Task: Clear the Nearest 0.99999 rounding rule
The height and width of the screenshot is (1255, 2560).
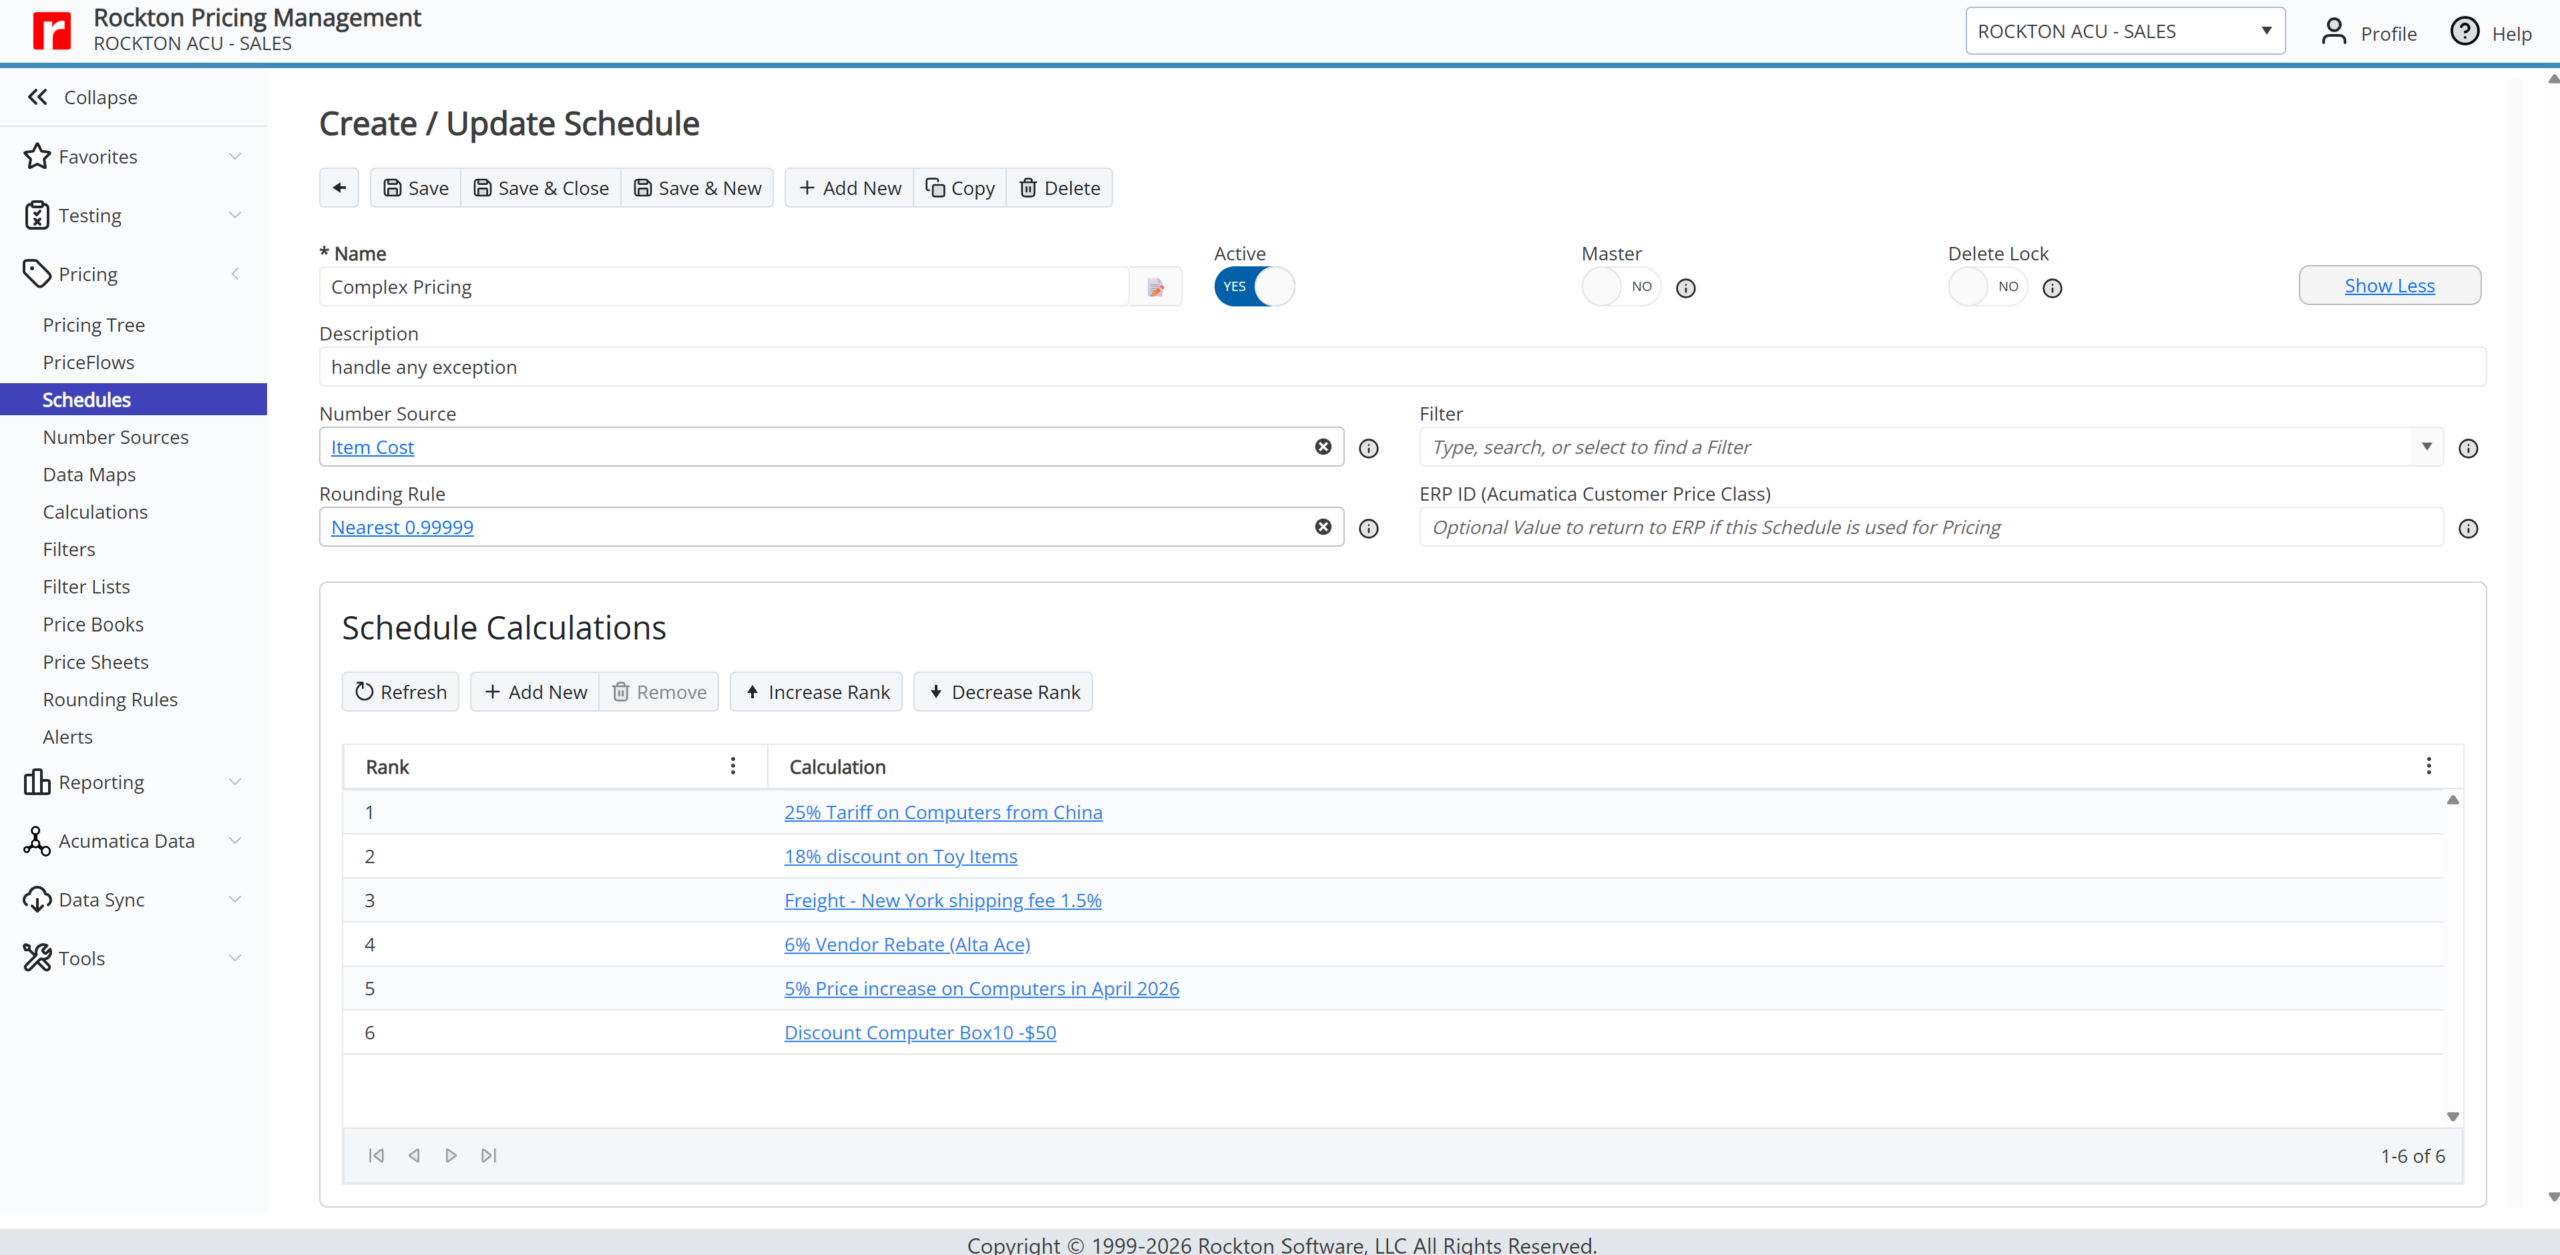Action: (x=1322, y=527)
